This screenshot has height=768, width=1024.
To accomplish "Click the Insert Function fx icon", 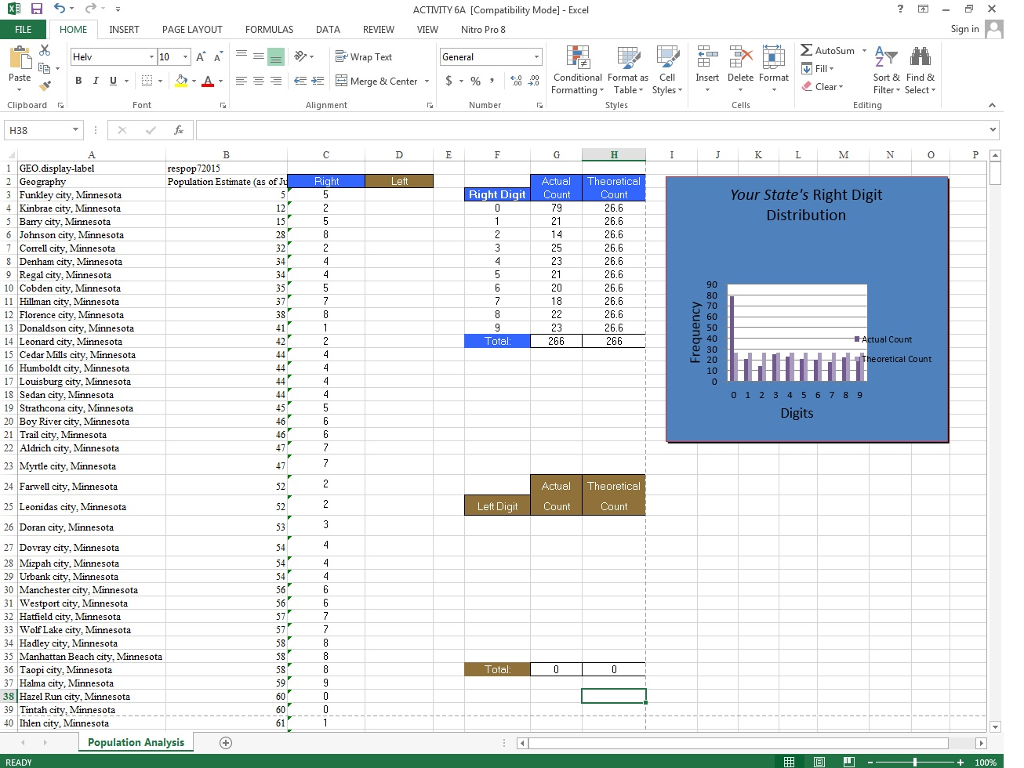I will [178, 130].
